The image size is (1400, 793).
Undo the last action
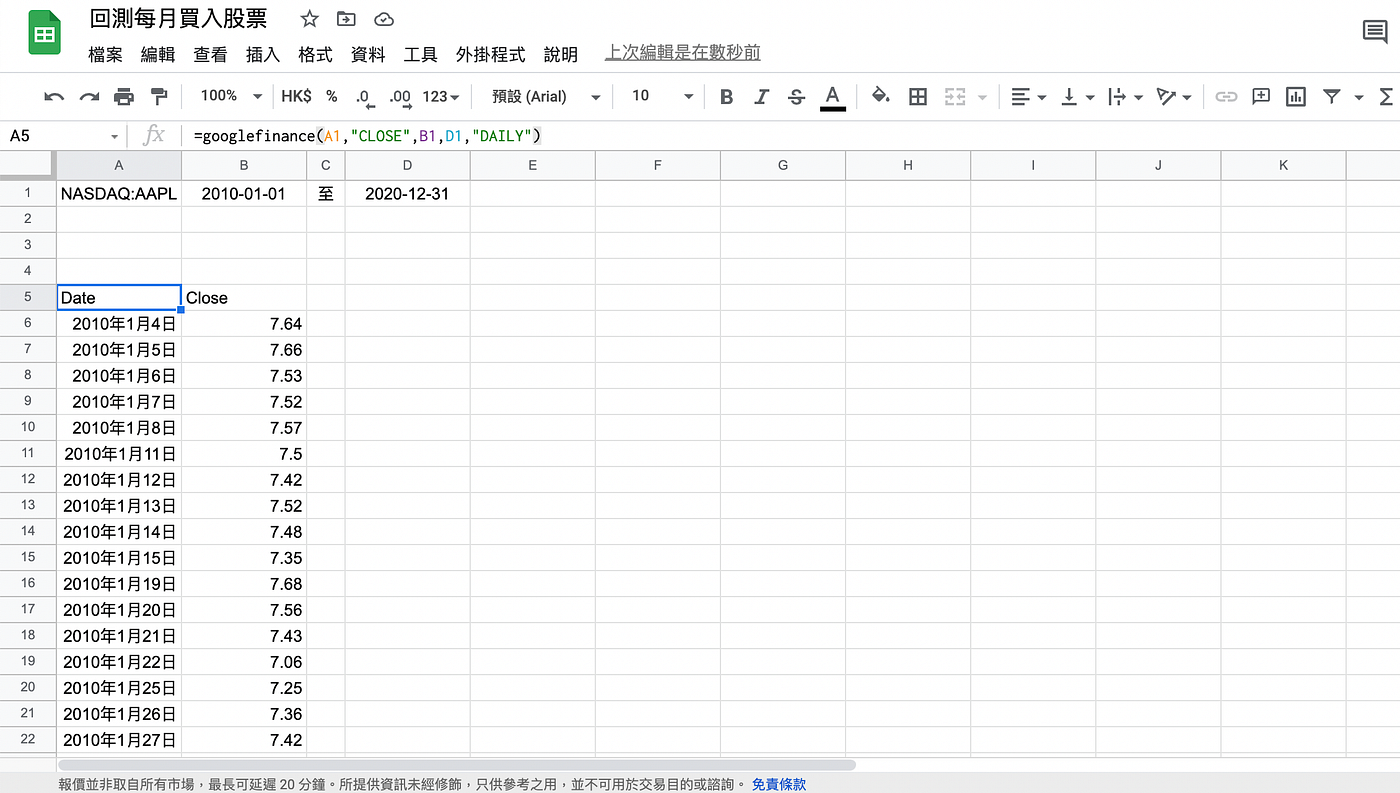[x=54, y=97]
